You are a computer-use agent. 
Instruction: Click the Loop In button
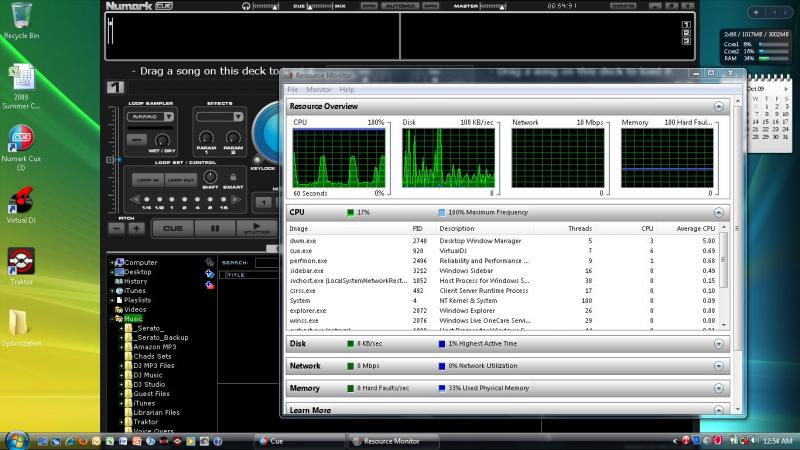[148, 180]
